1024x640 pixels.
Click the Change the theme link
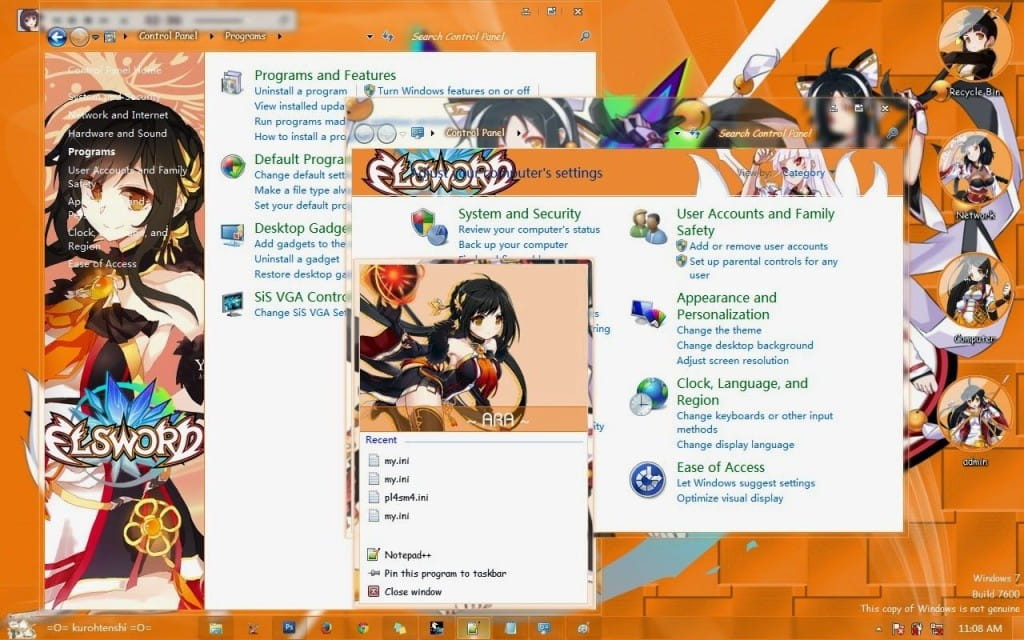[719, 330]
